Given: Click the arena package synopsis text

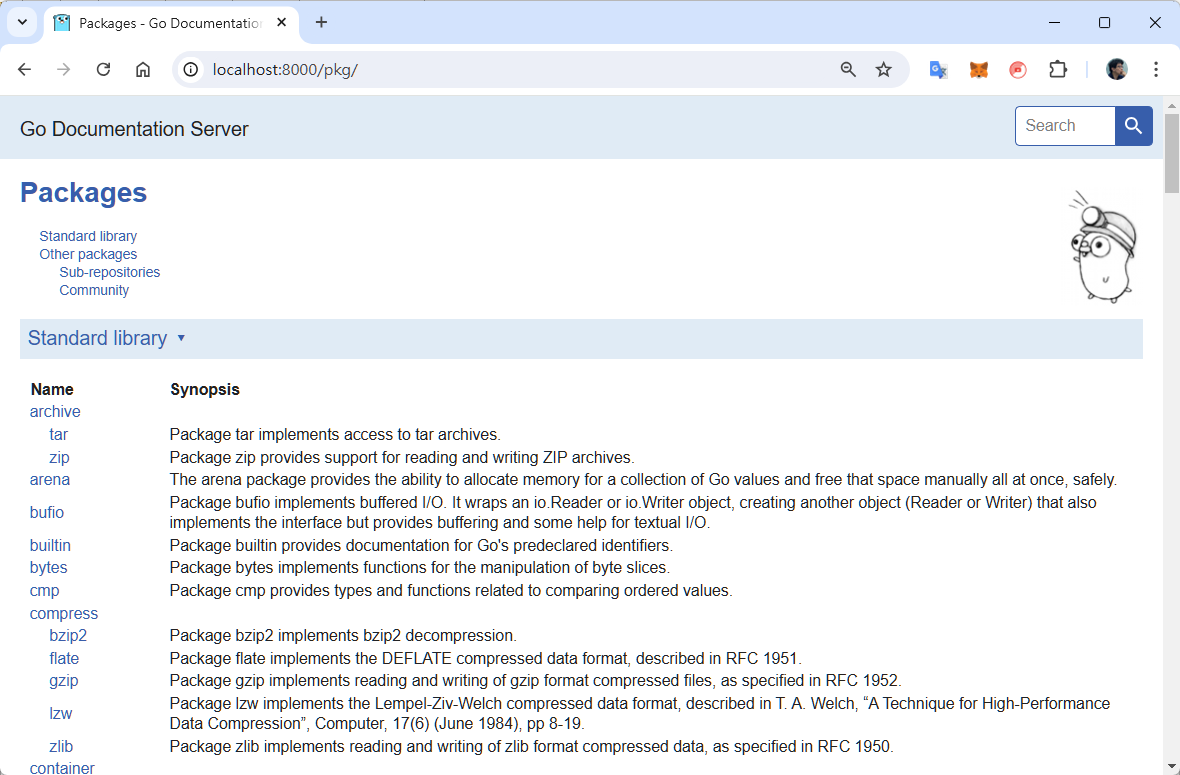Looking at the screenshot, I should (x=643, y=480).
